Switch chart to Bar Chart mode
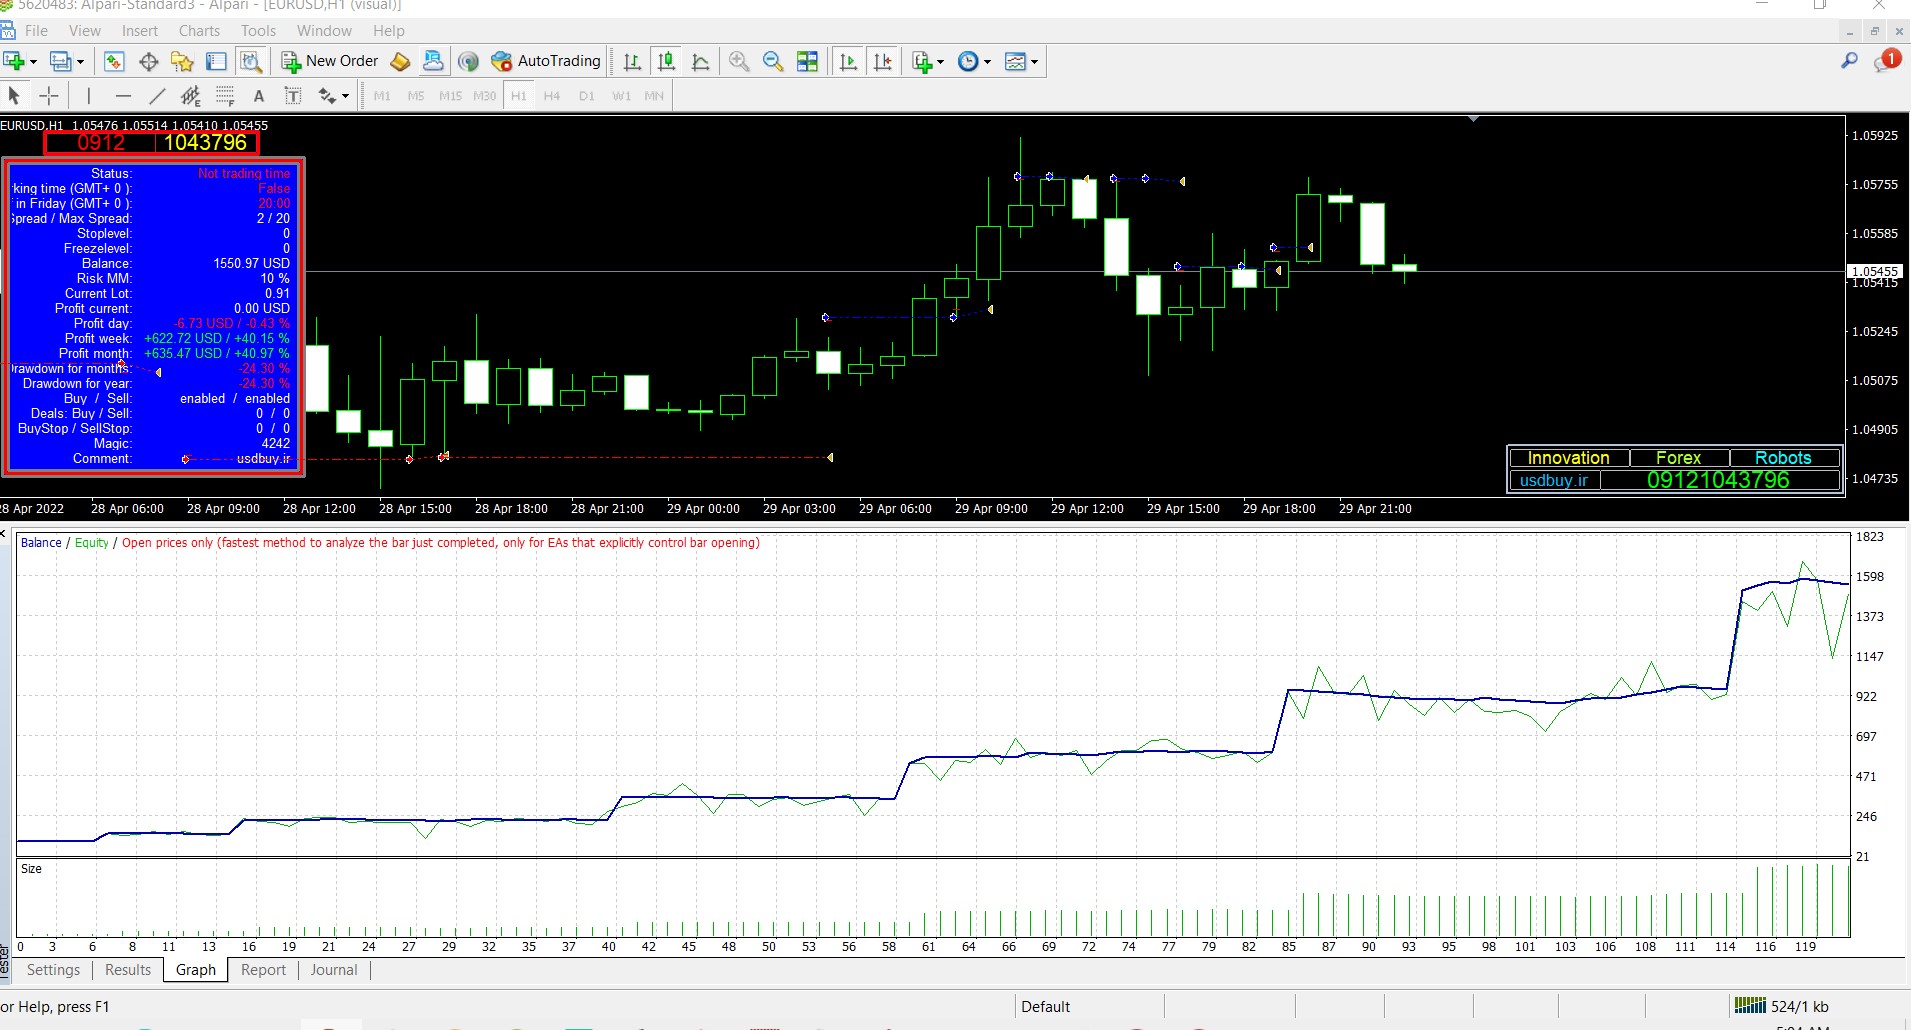The image size is (1911, 1030). click(632, 62)
